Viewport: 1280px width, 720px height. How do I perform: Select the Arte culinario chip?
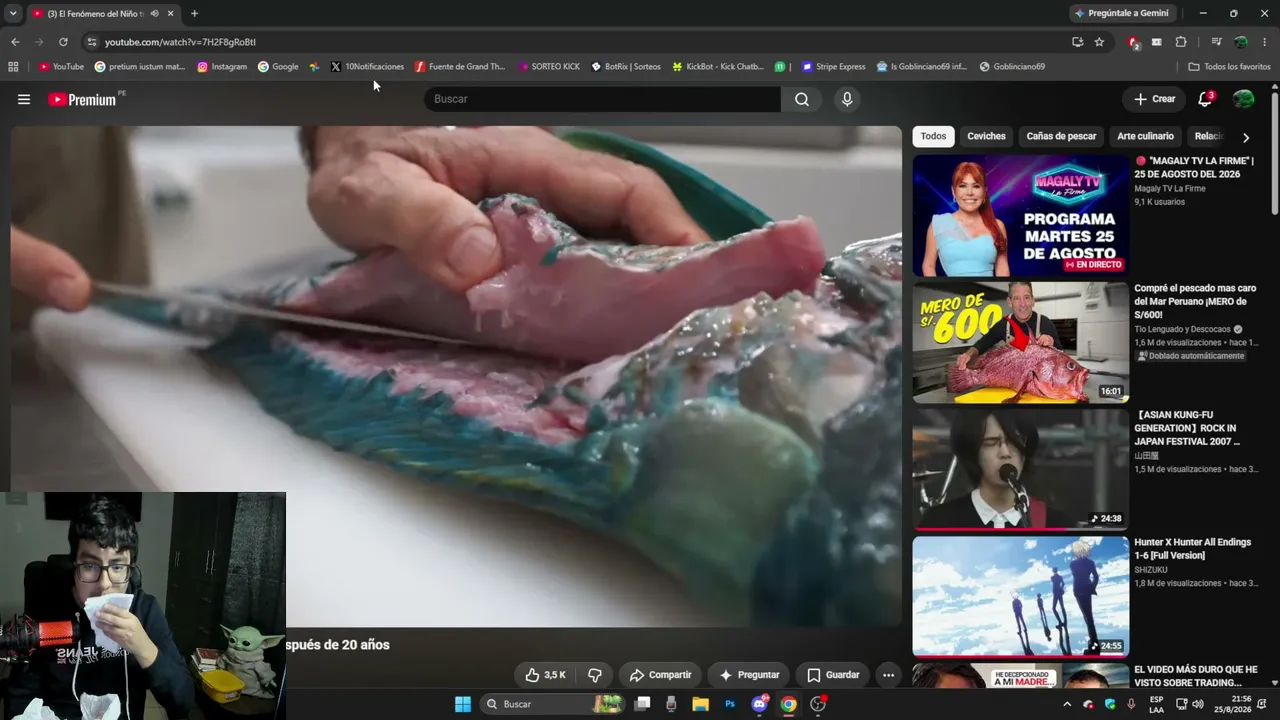(1145, 137)
